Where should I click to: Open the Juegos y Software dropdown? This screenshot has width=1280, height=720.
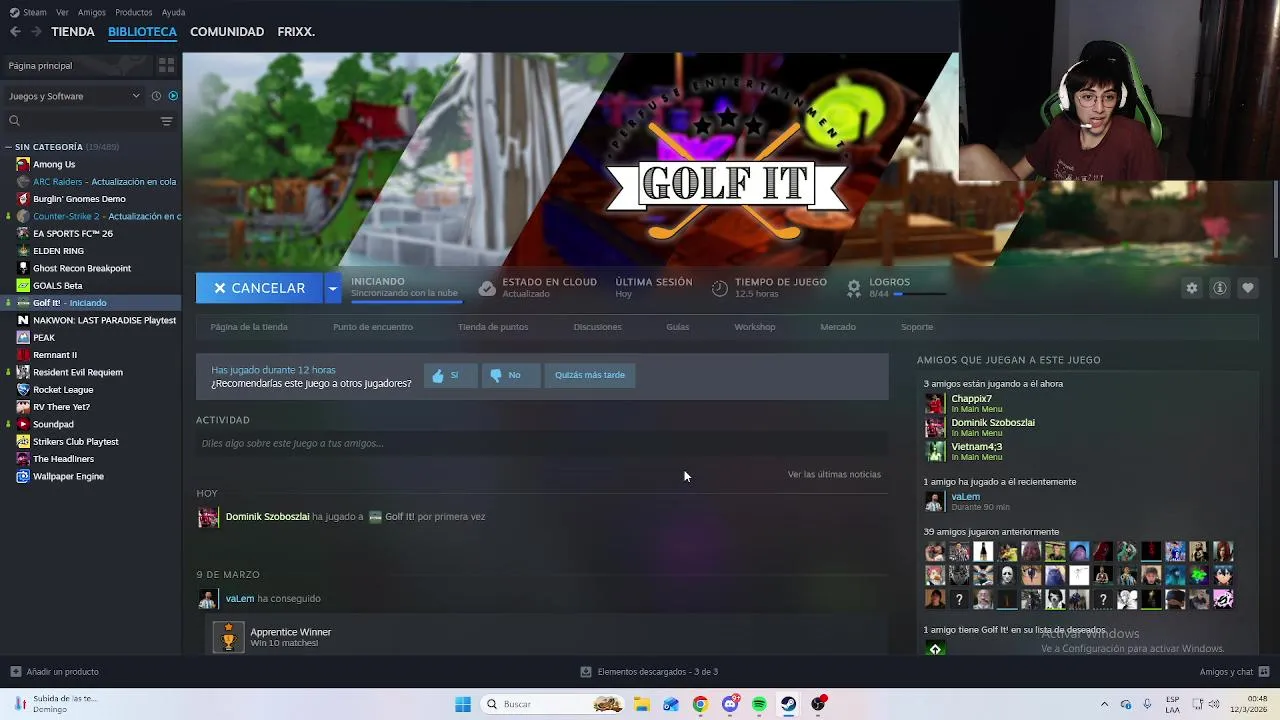(74, 96)
